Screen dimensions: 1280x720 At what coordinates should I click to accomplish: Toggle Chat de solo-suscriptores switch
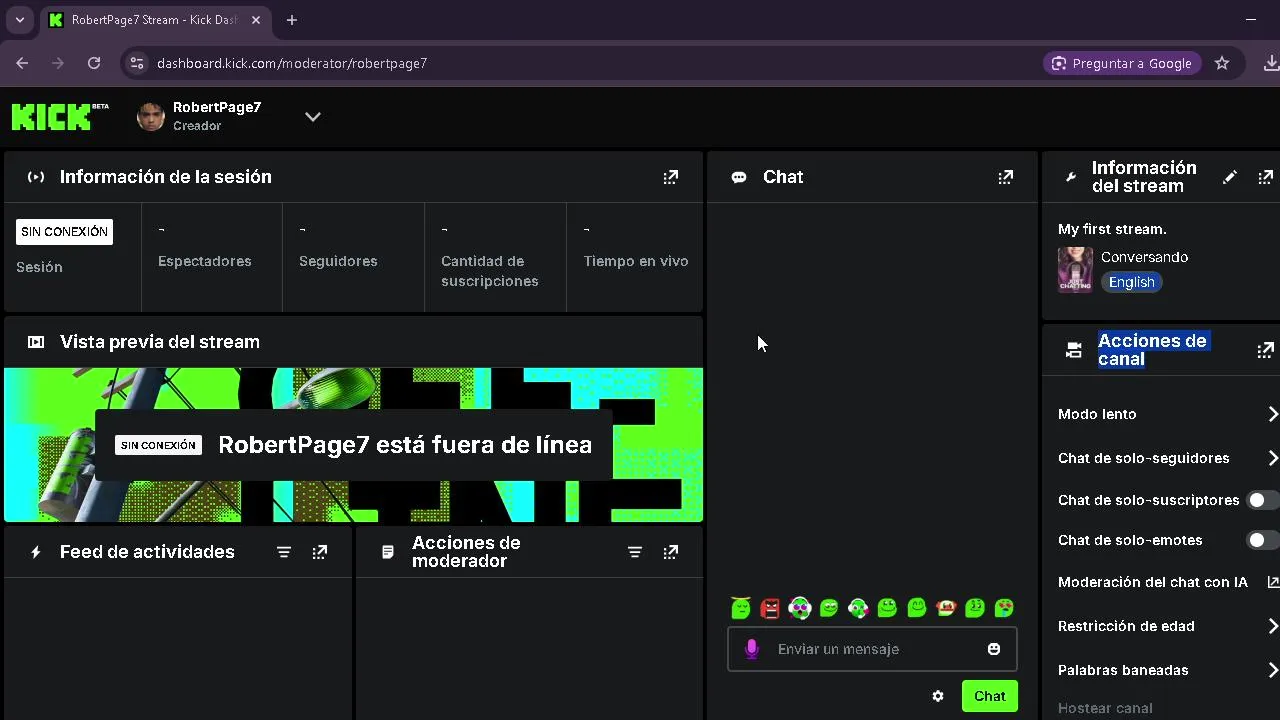[1263, 500]
